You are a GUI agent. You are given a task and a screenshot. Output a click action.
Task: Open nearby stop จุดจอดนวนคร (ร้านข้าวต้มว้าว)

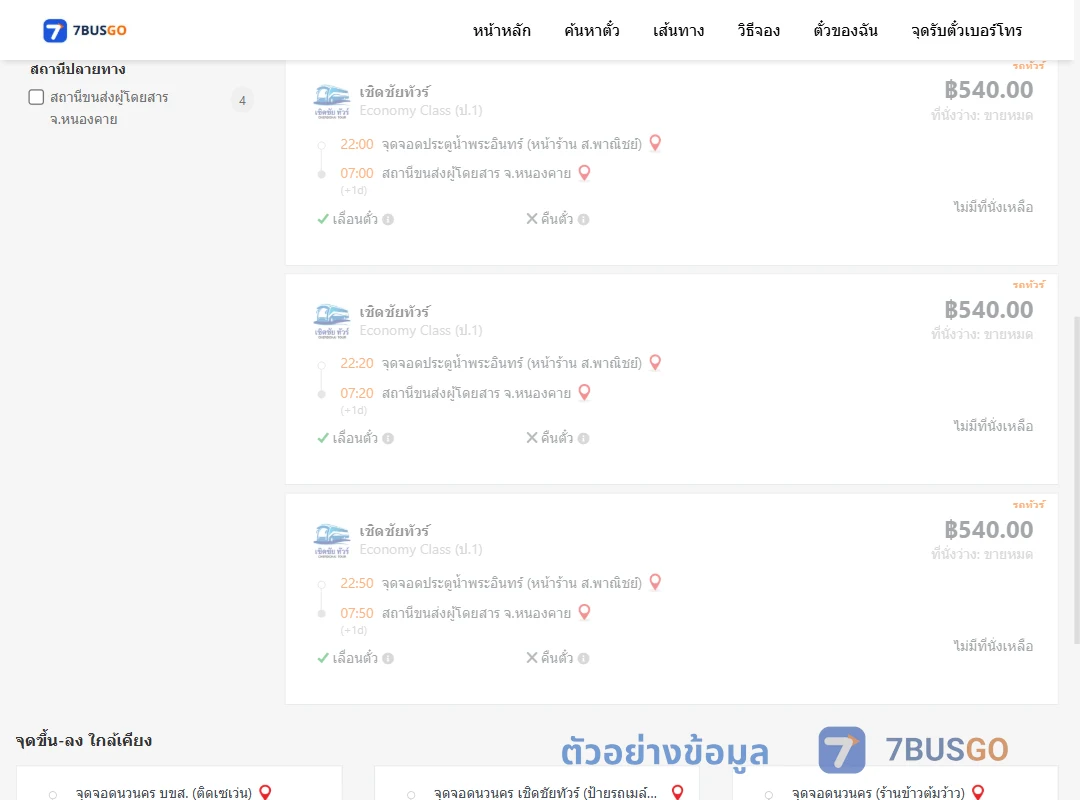pos(878,792)
